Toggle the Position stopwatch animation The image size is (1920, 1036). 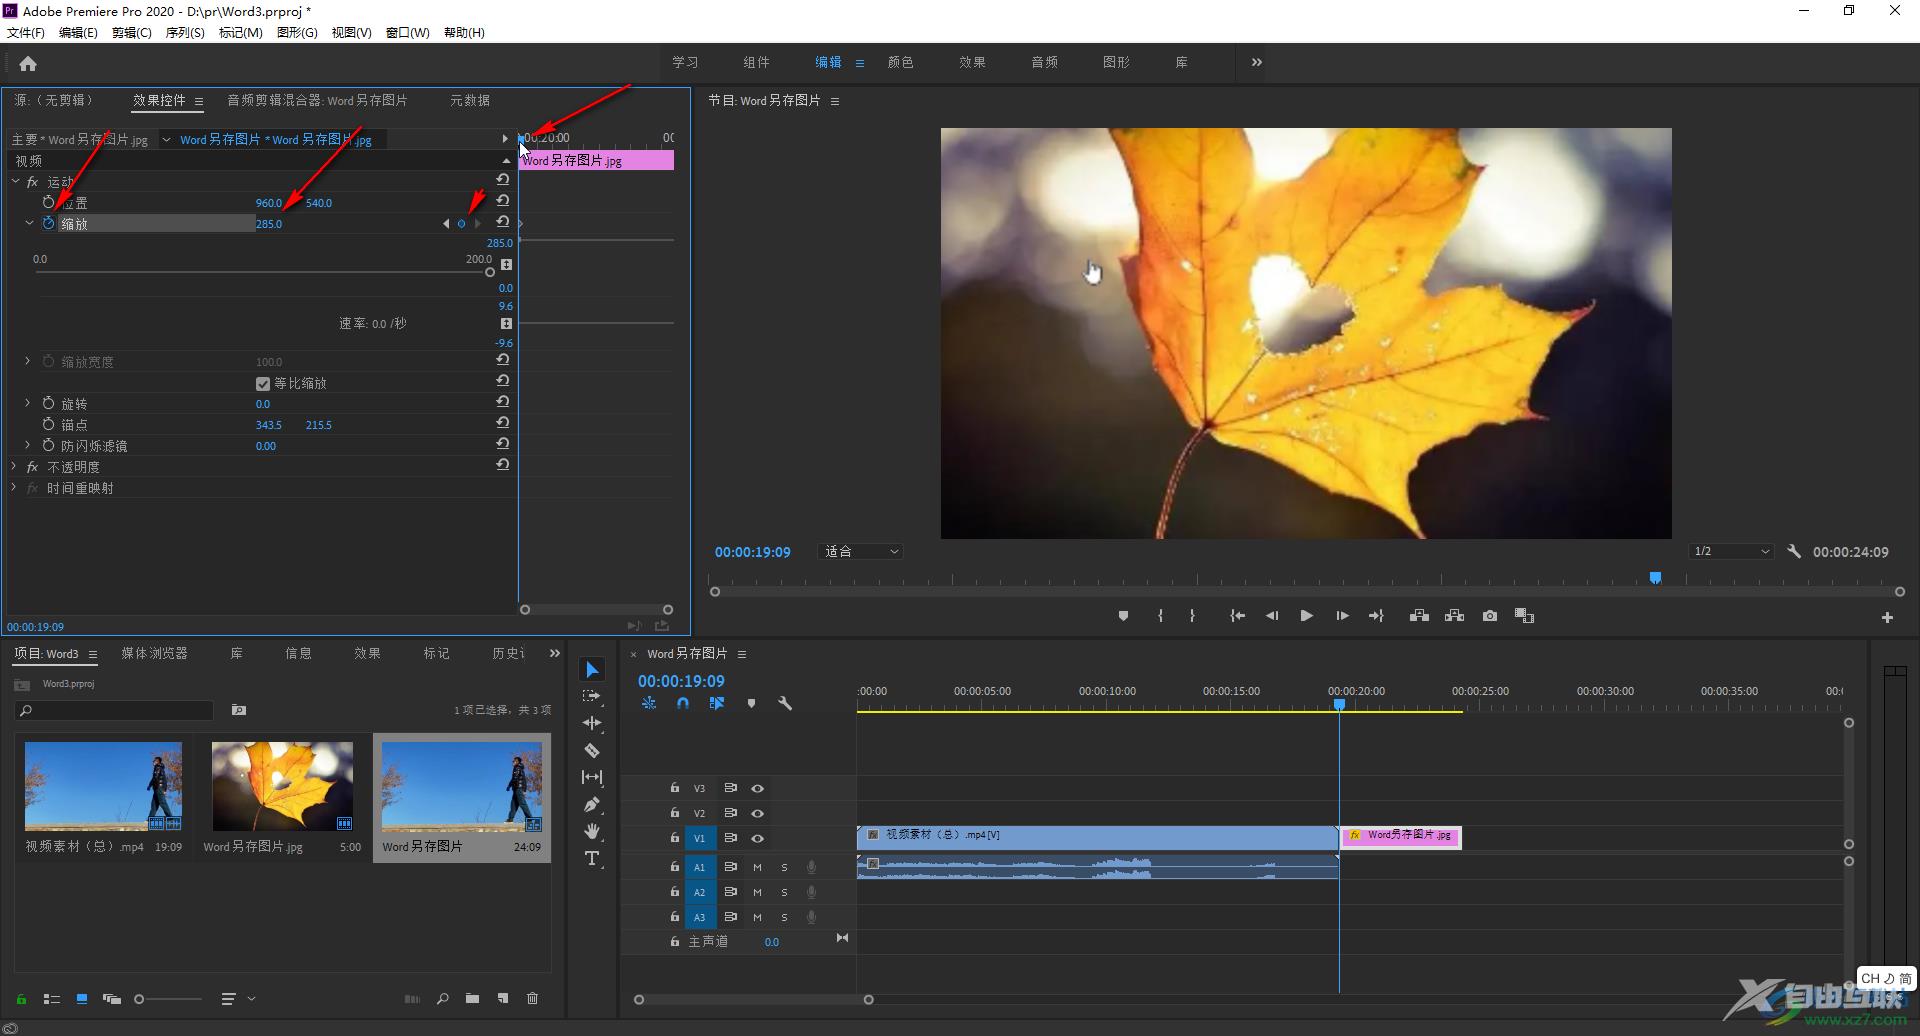(x=48, y=202)
